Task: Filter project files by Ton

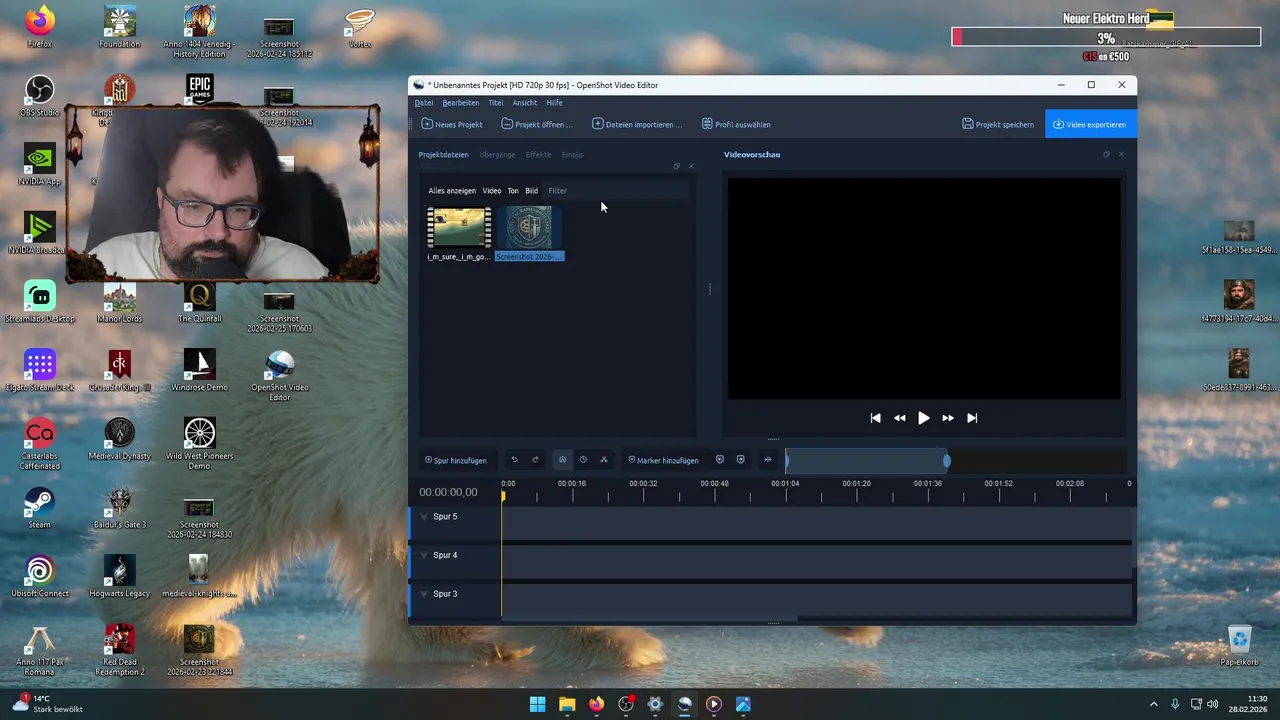Action: pyautogui.click(x=513, y=191)
